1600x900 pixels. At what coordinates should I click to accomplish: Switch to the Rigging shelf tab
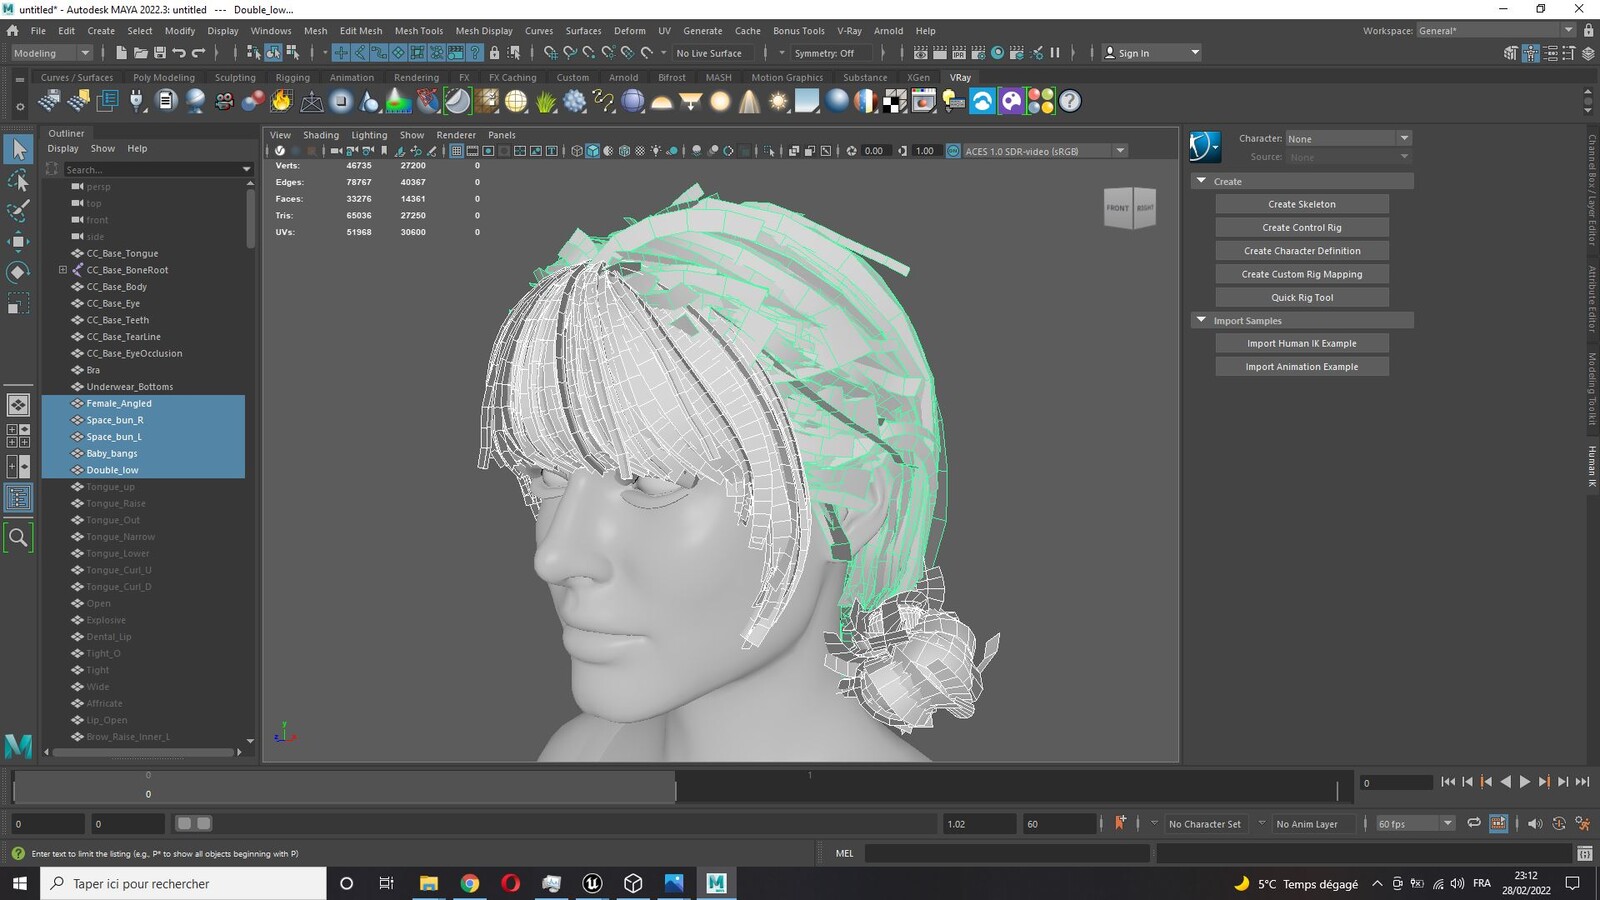[292, 77]
